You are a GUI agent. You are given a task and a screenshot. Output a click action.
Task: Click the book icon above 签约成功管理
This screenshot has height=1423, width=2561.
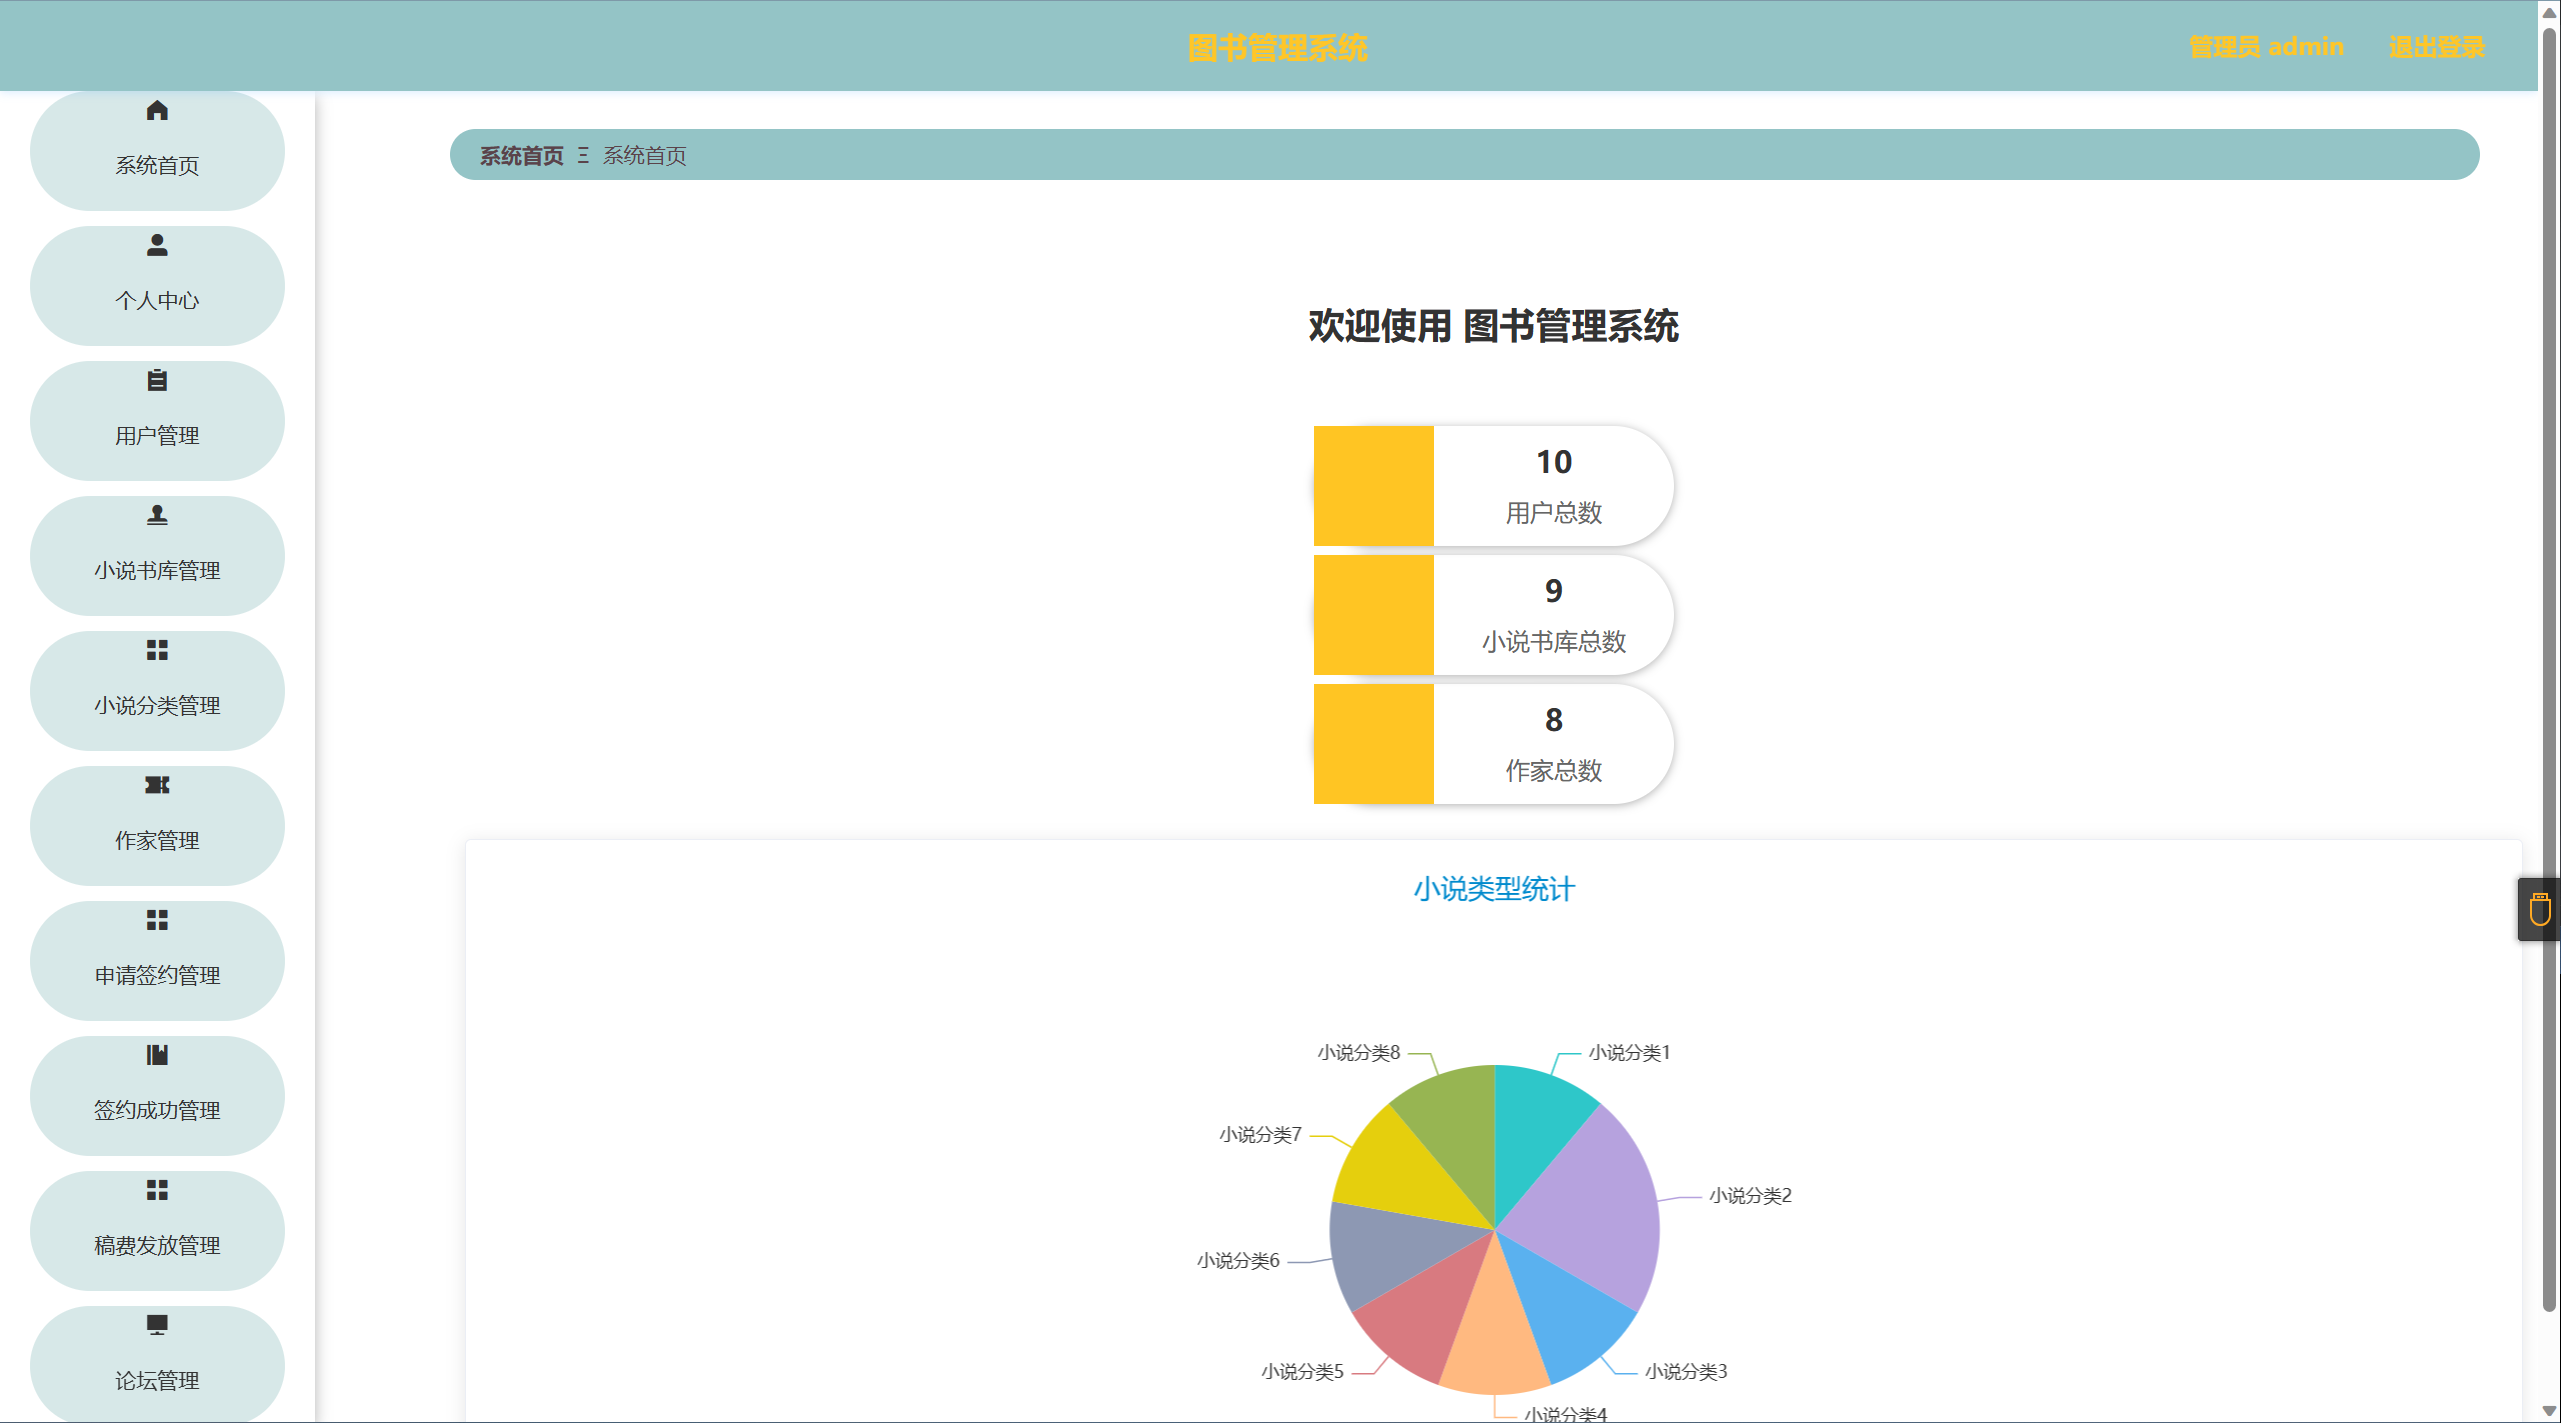point(157,1055)
